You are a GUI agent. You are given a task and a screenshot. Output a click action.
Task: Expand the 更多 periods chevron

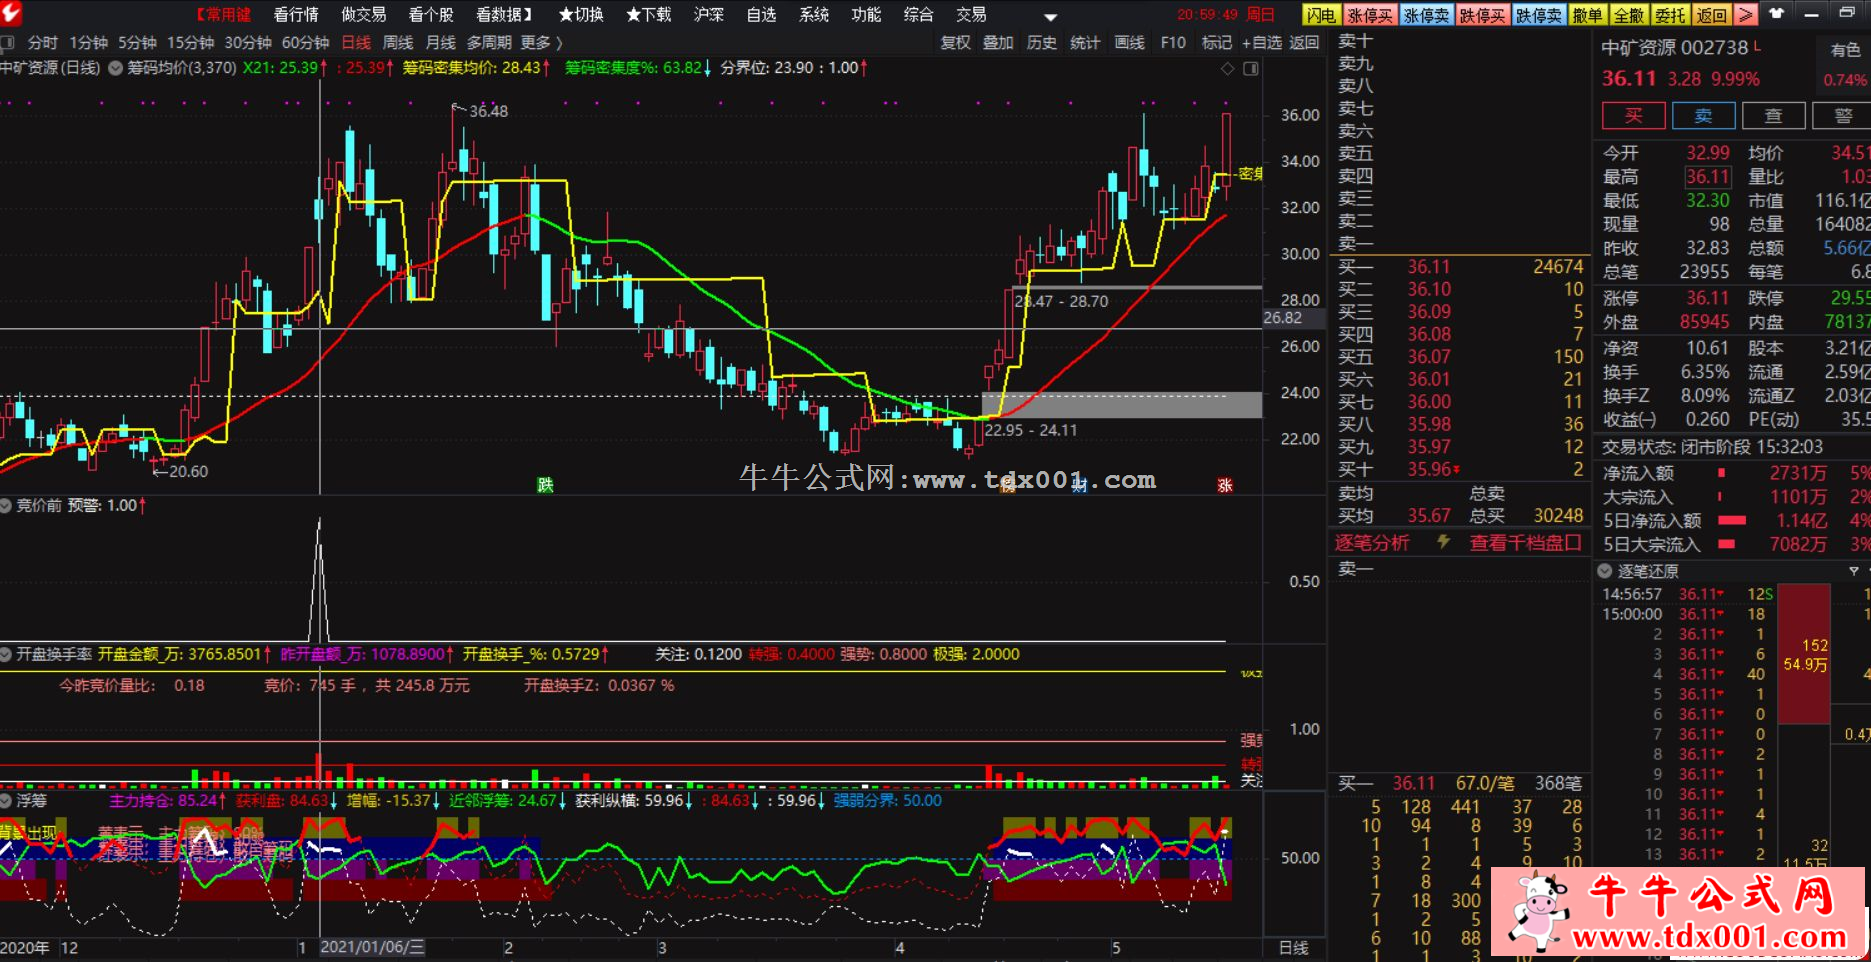[560, 43]
